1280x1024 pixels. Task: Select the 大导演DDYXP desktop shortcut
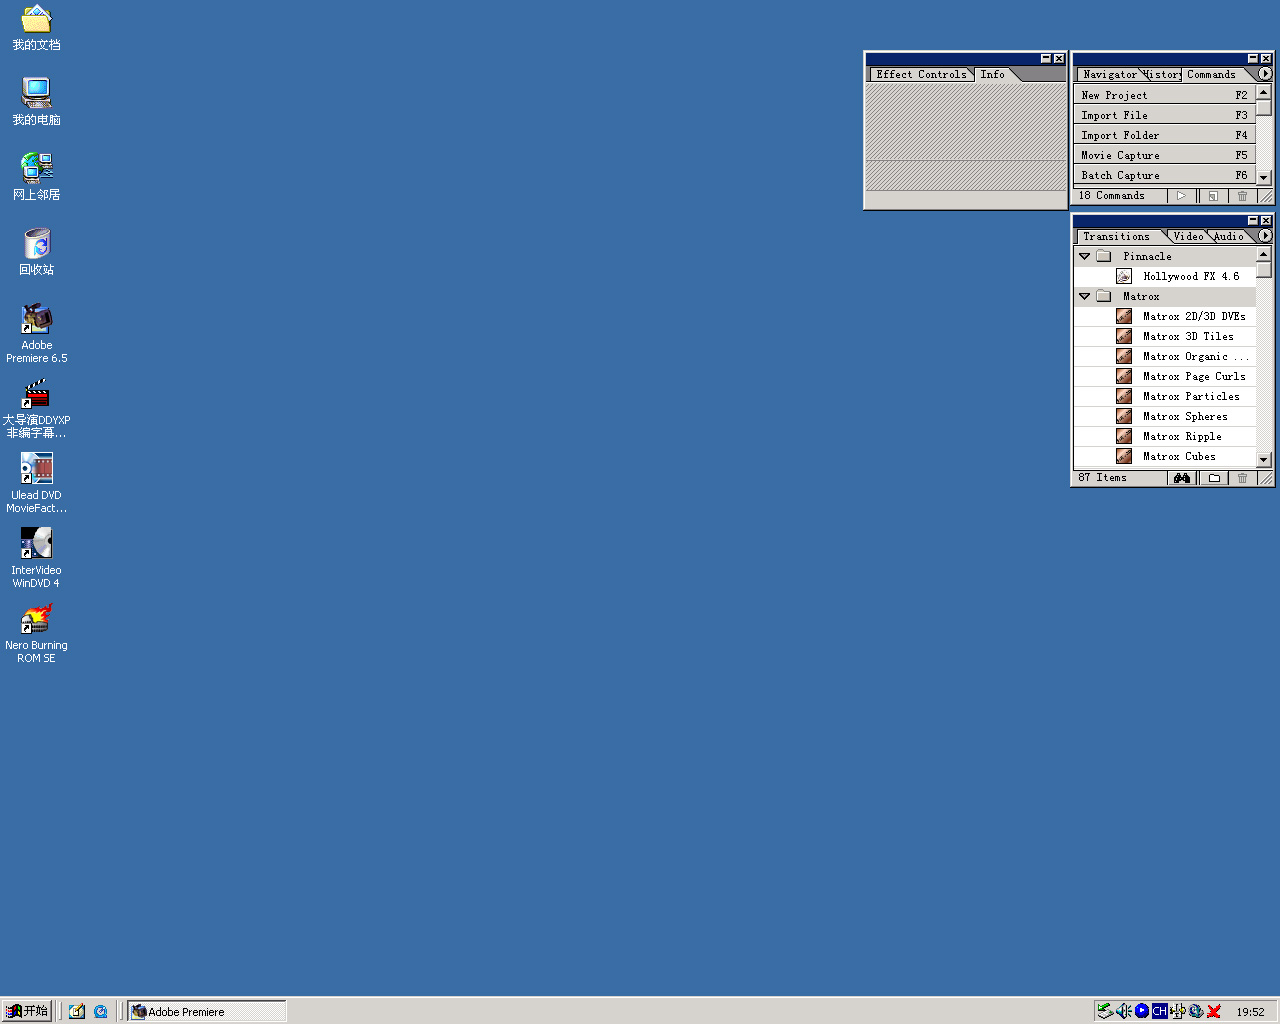click(x=37, y=394)
